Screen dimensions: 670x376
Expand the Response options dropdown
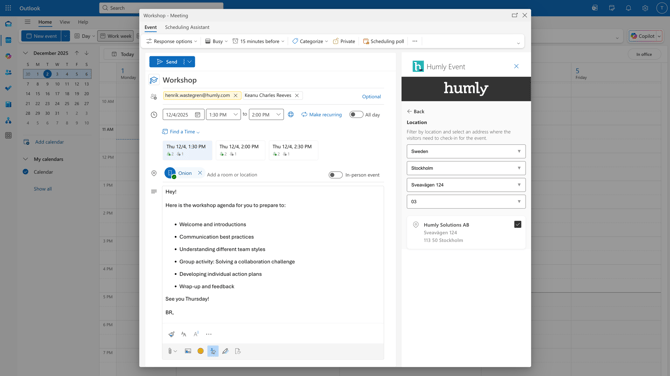171,41
